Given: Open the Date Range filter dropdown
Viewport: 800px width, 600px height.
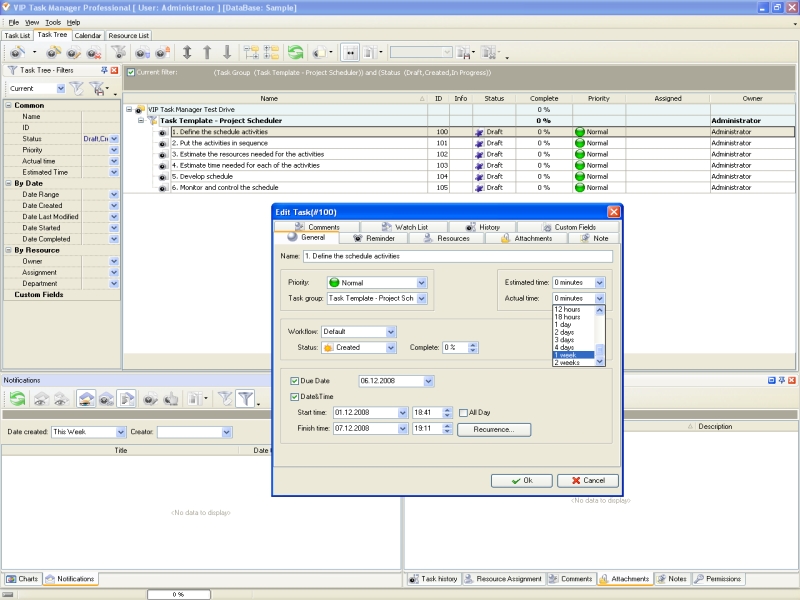Looking at the screenshot, I should point(114,194).
